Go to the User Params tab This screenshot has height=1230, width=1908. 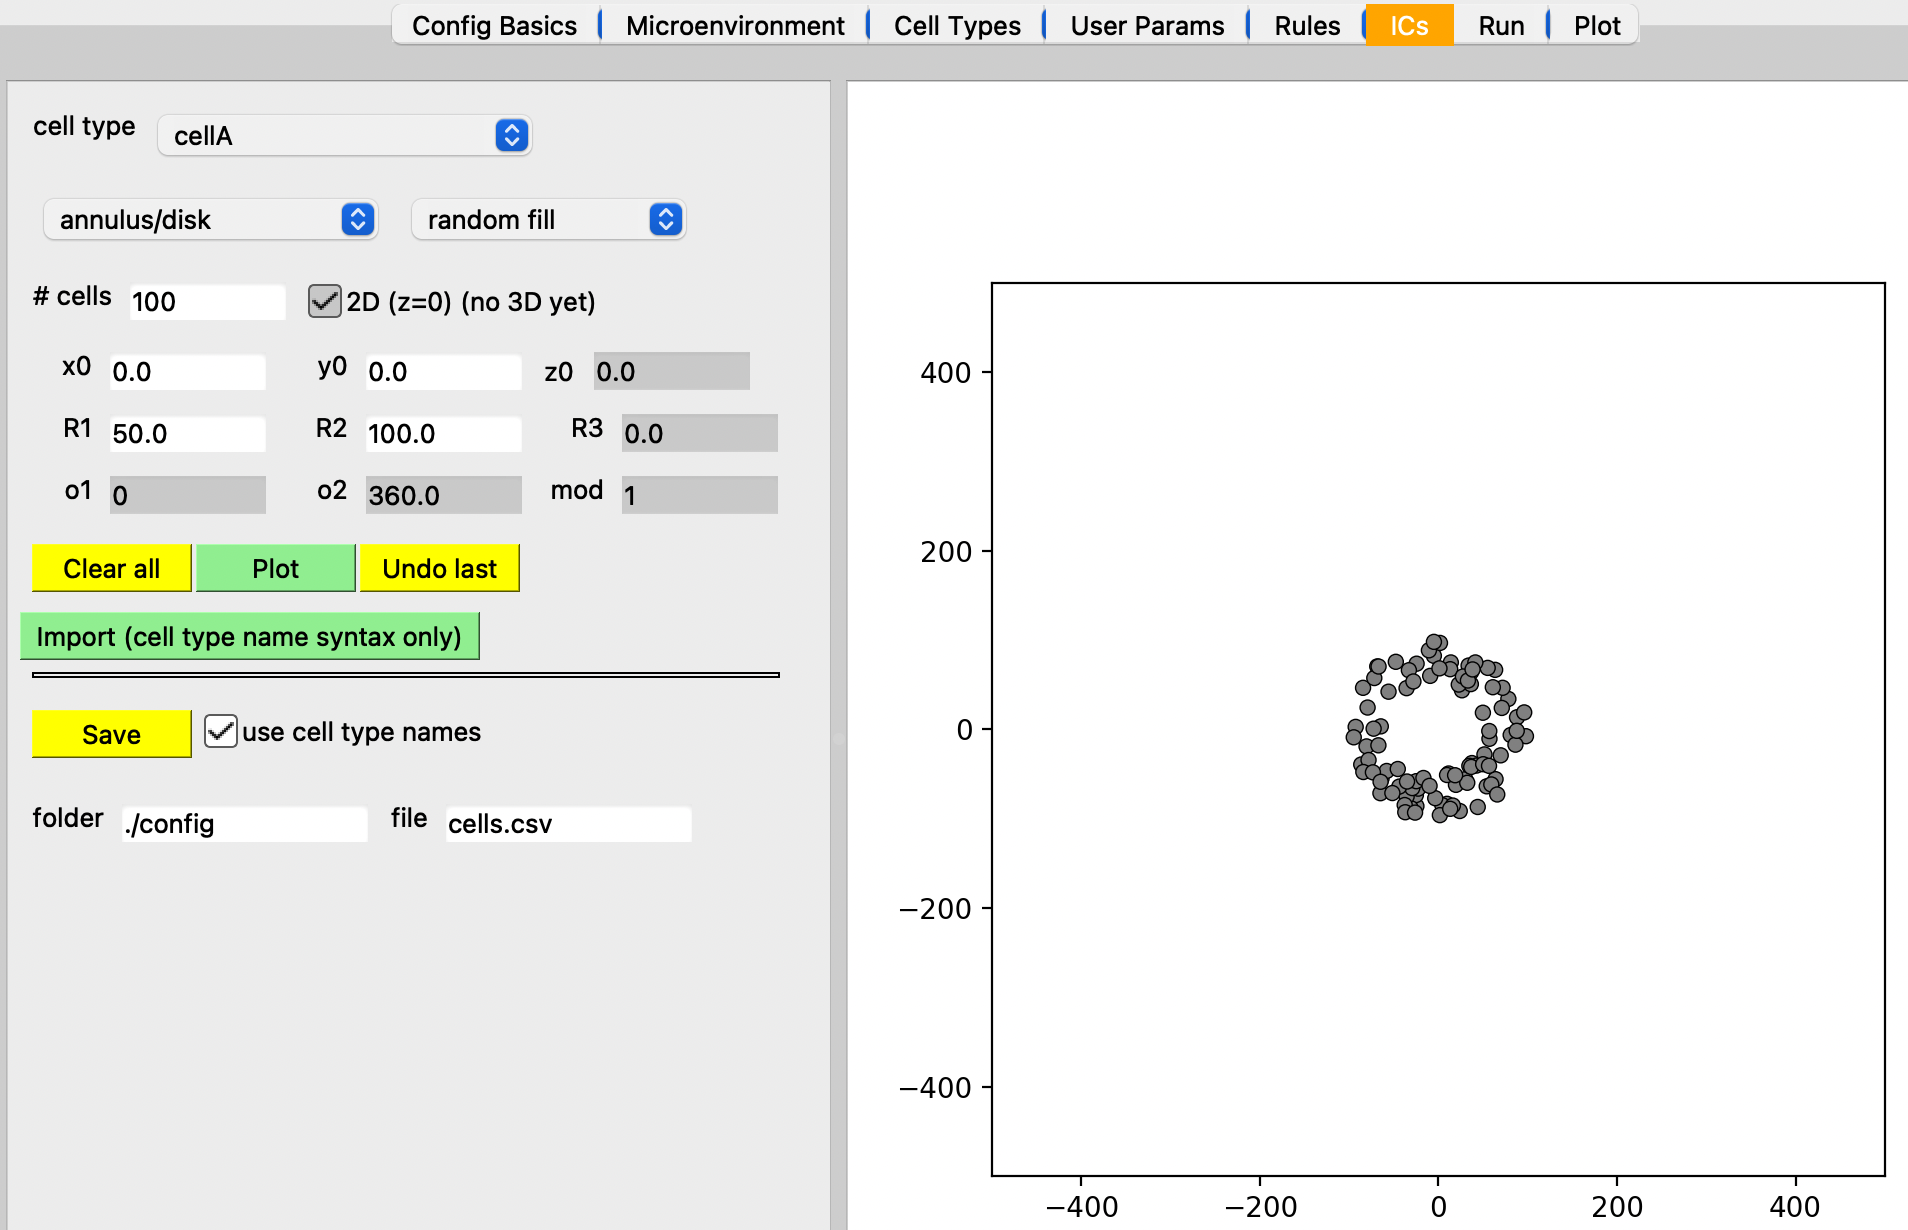tap(1147, 25)
